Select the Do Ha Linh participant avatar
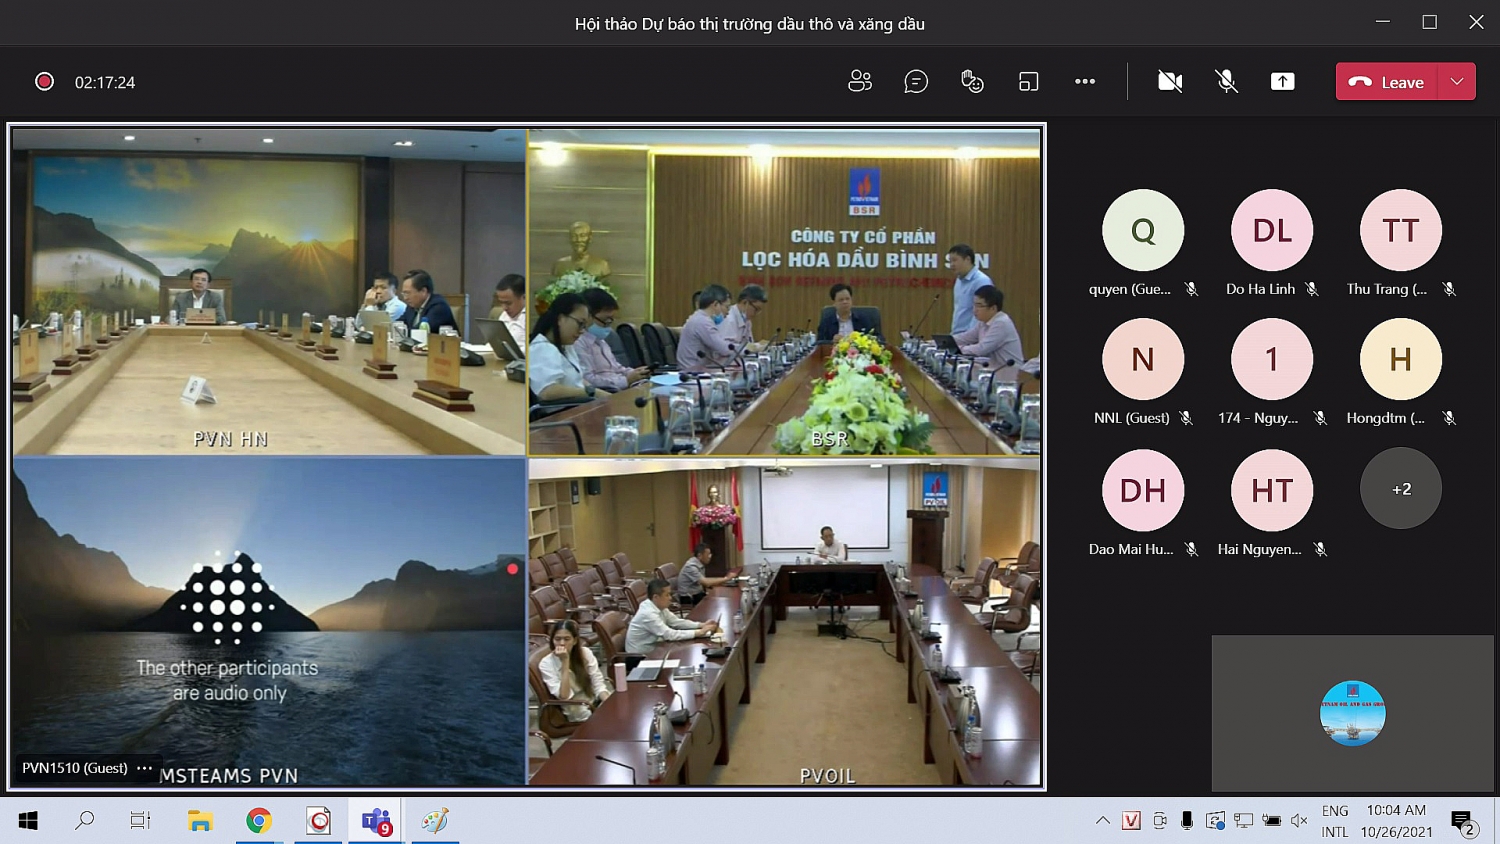This screenshot has height=844, width=1500. pyautogui.click(x=1271, y=231)
